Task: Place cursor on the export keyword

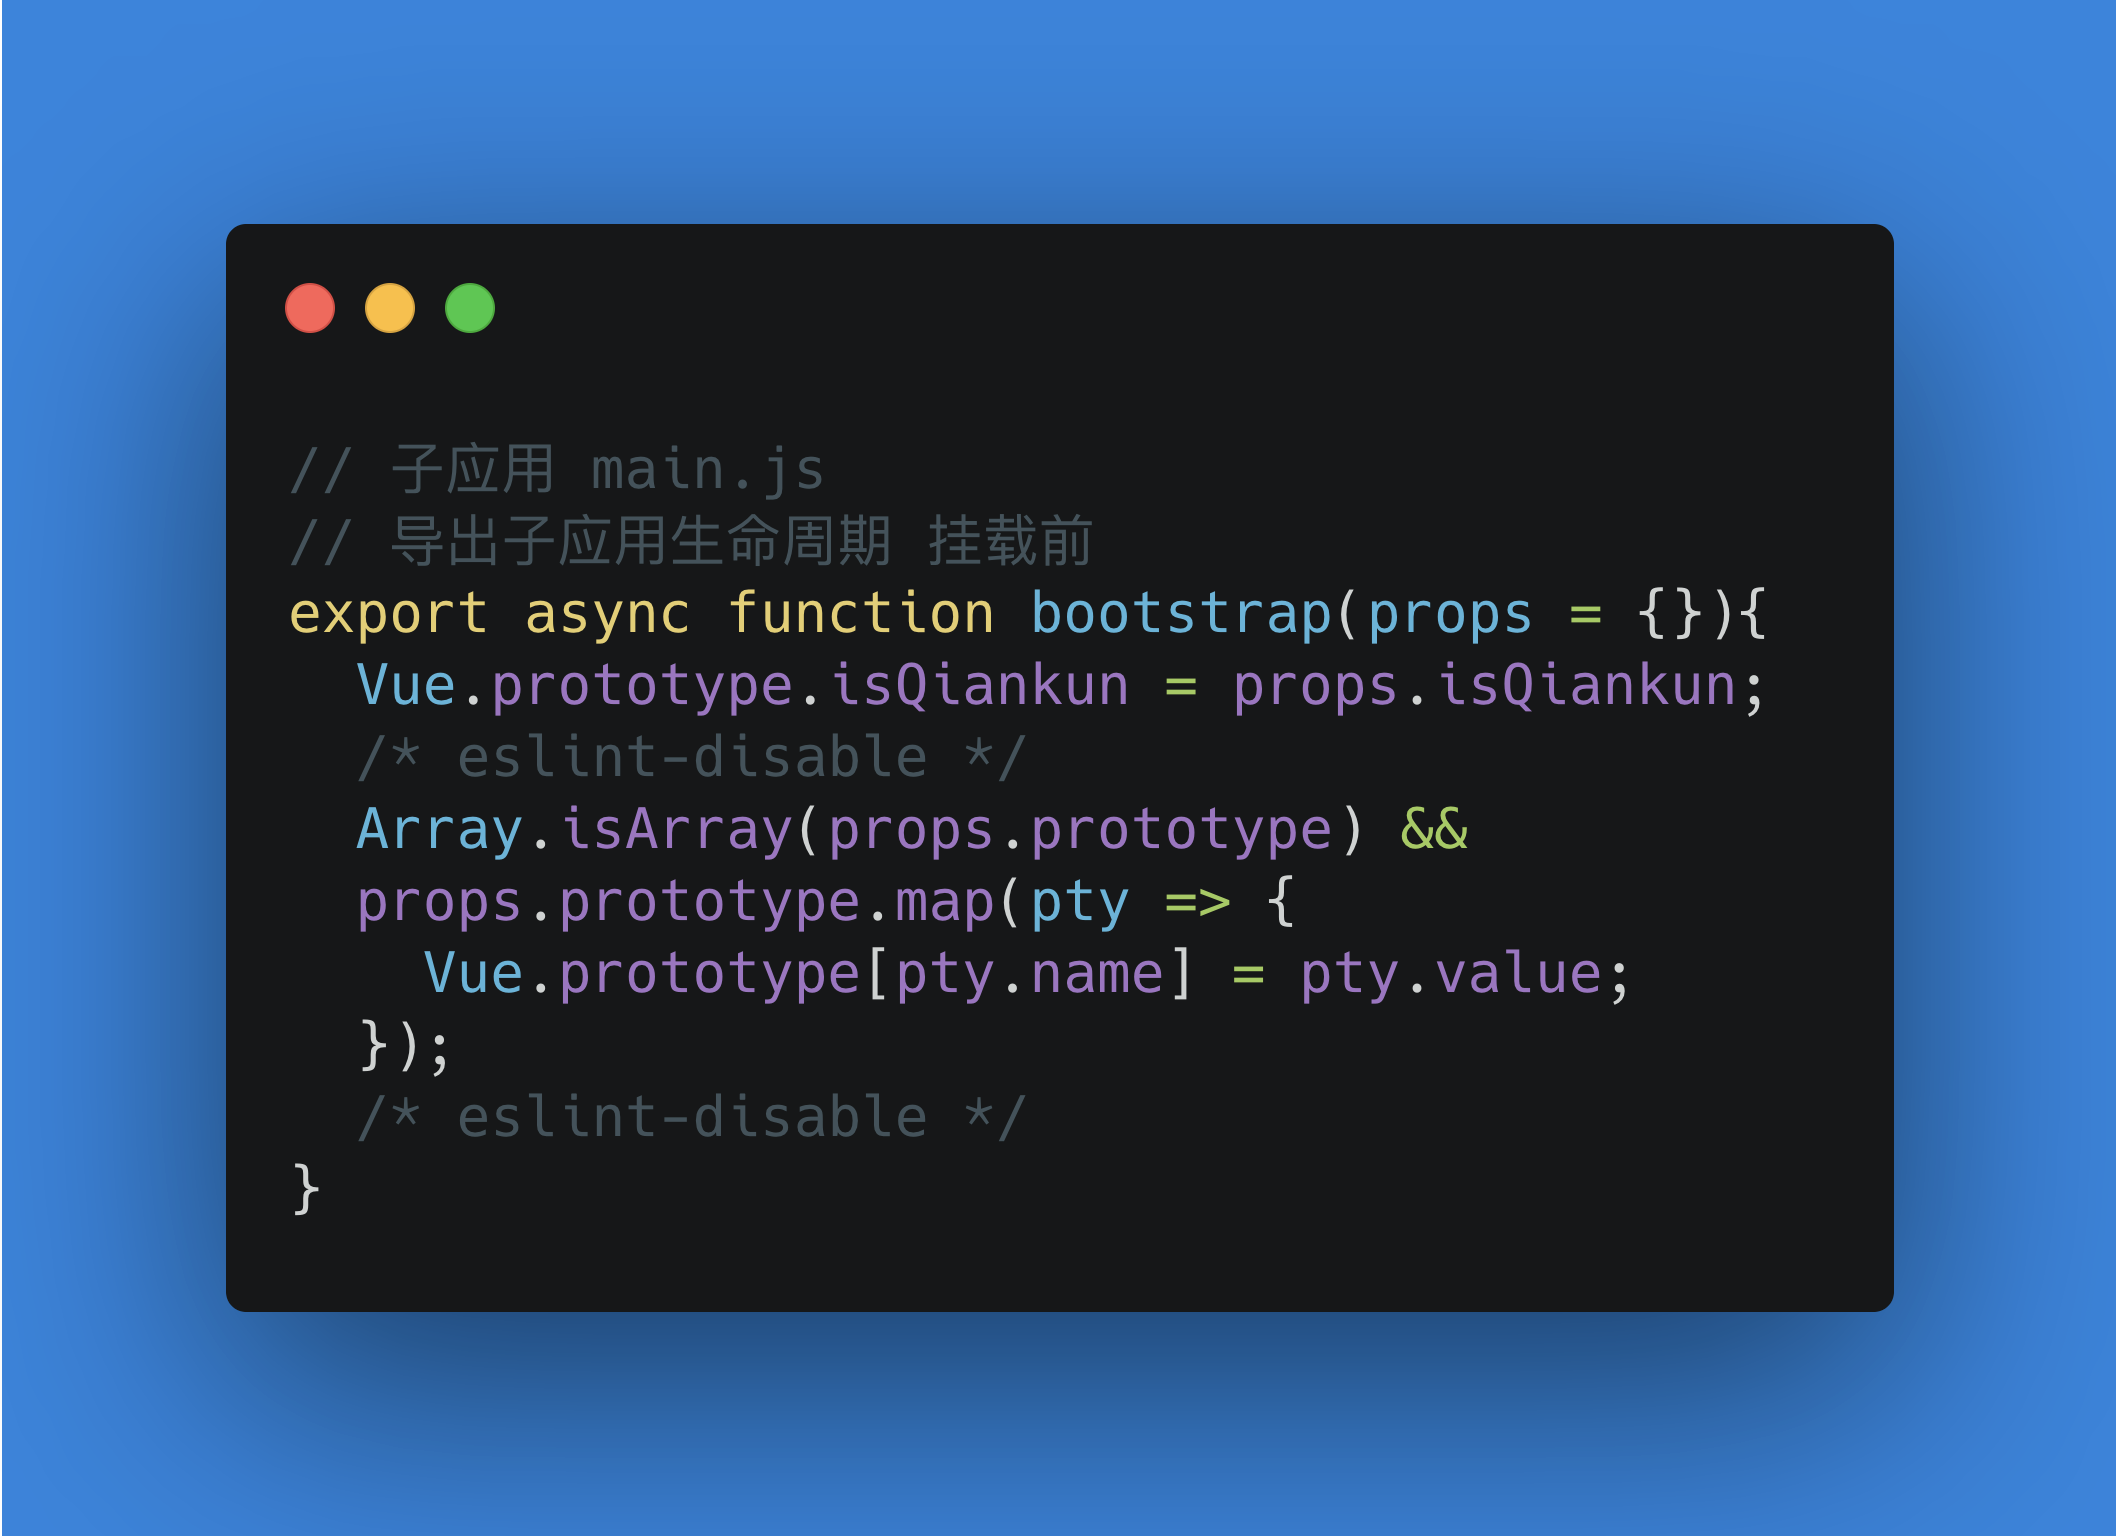Action: (x=388, y=614)
